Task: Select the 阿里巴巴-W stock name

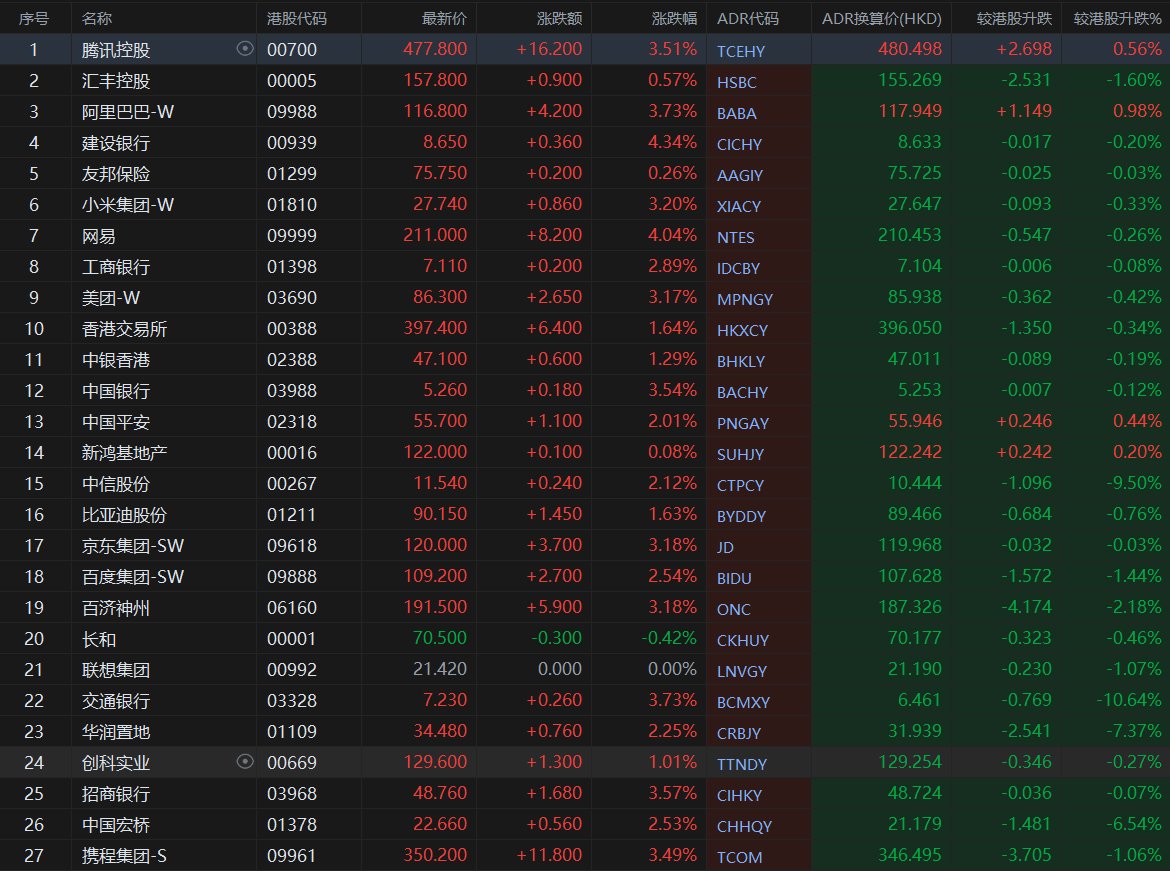Action: 128,112
